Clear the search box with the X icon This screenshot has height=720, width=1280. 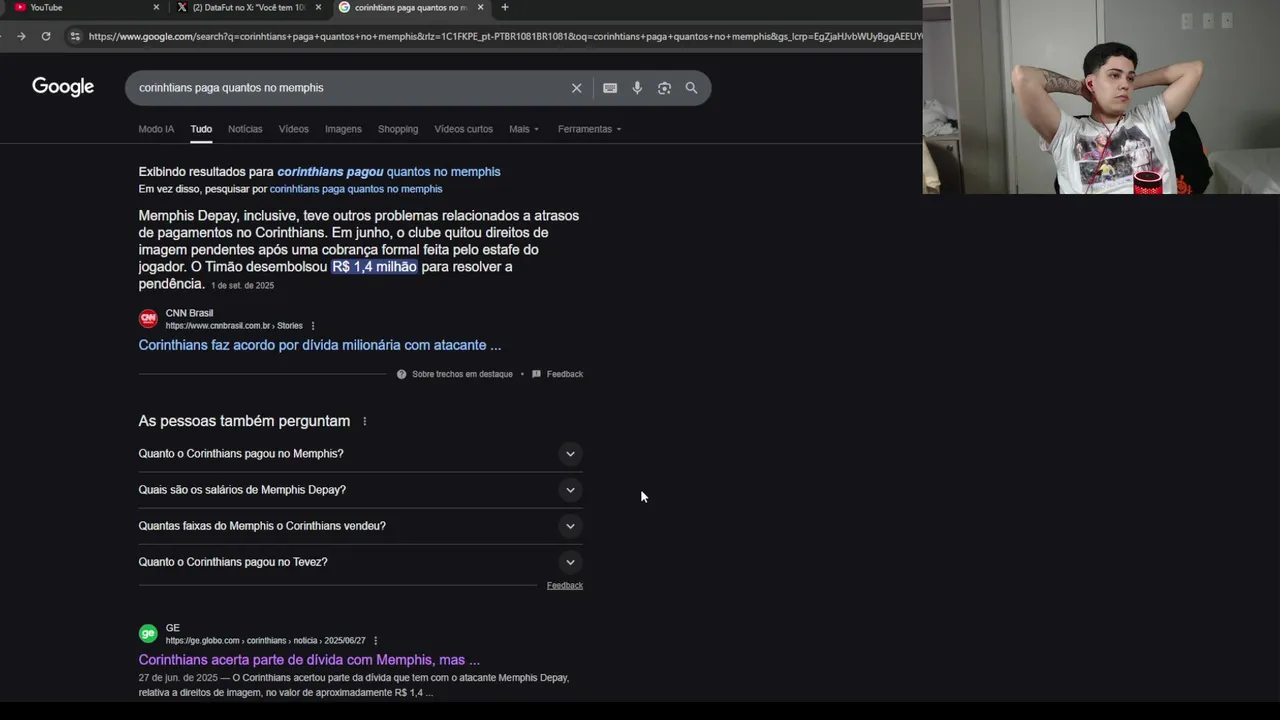tap(576, 88)
